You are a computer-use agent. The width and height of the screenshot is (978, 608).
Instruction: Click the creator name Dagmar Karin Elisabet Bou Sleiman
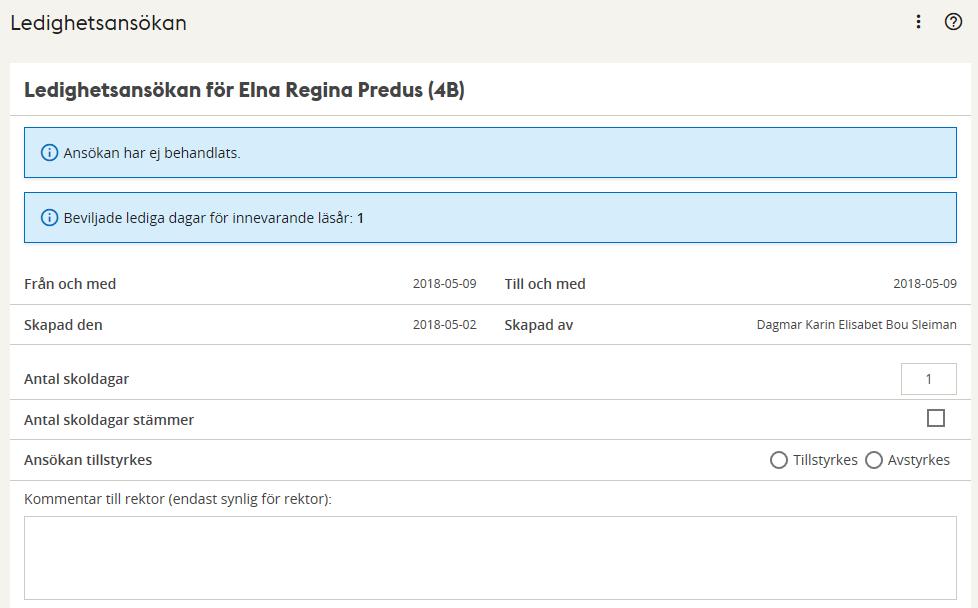pos(856,325)
